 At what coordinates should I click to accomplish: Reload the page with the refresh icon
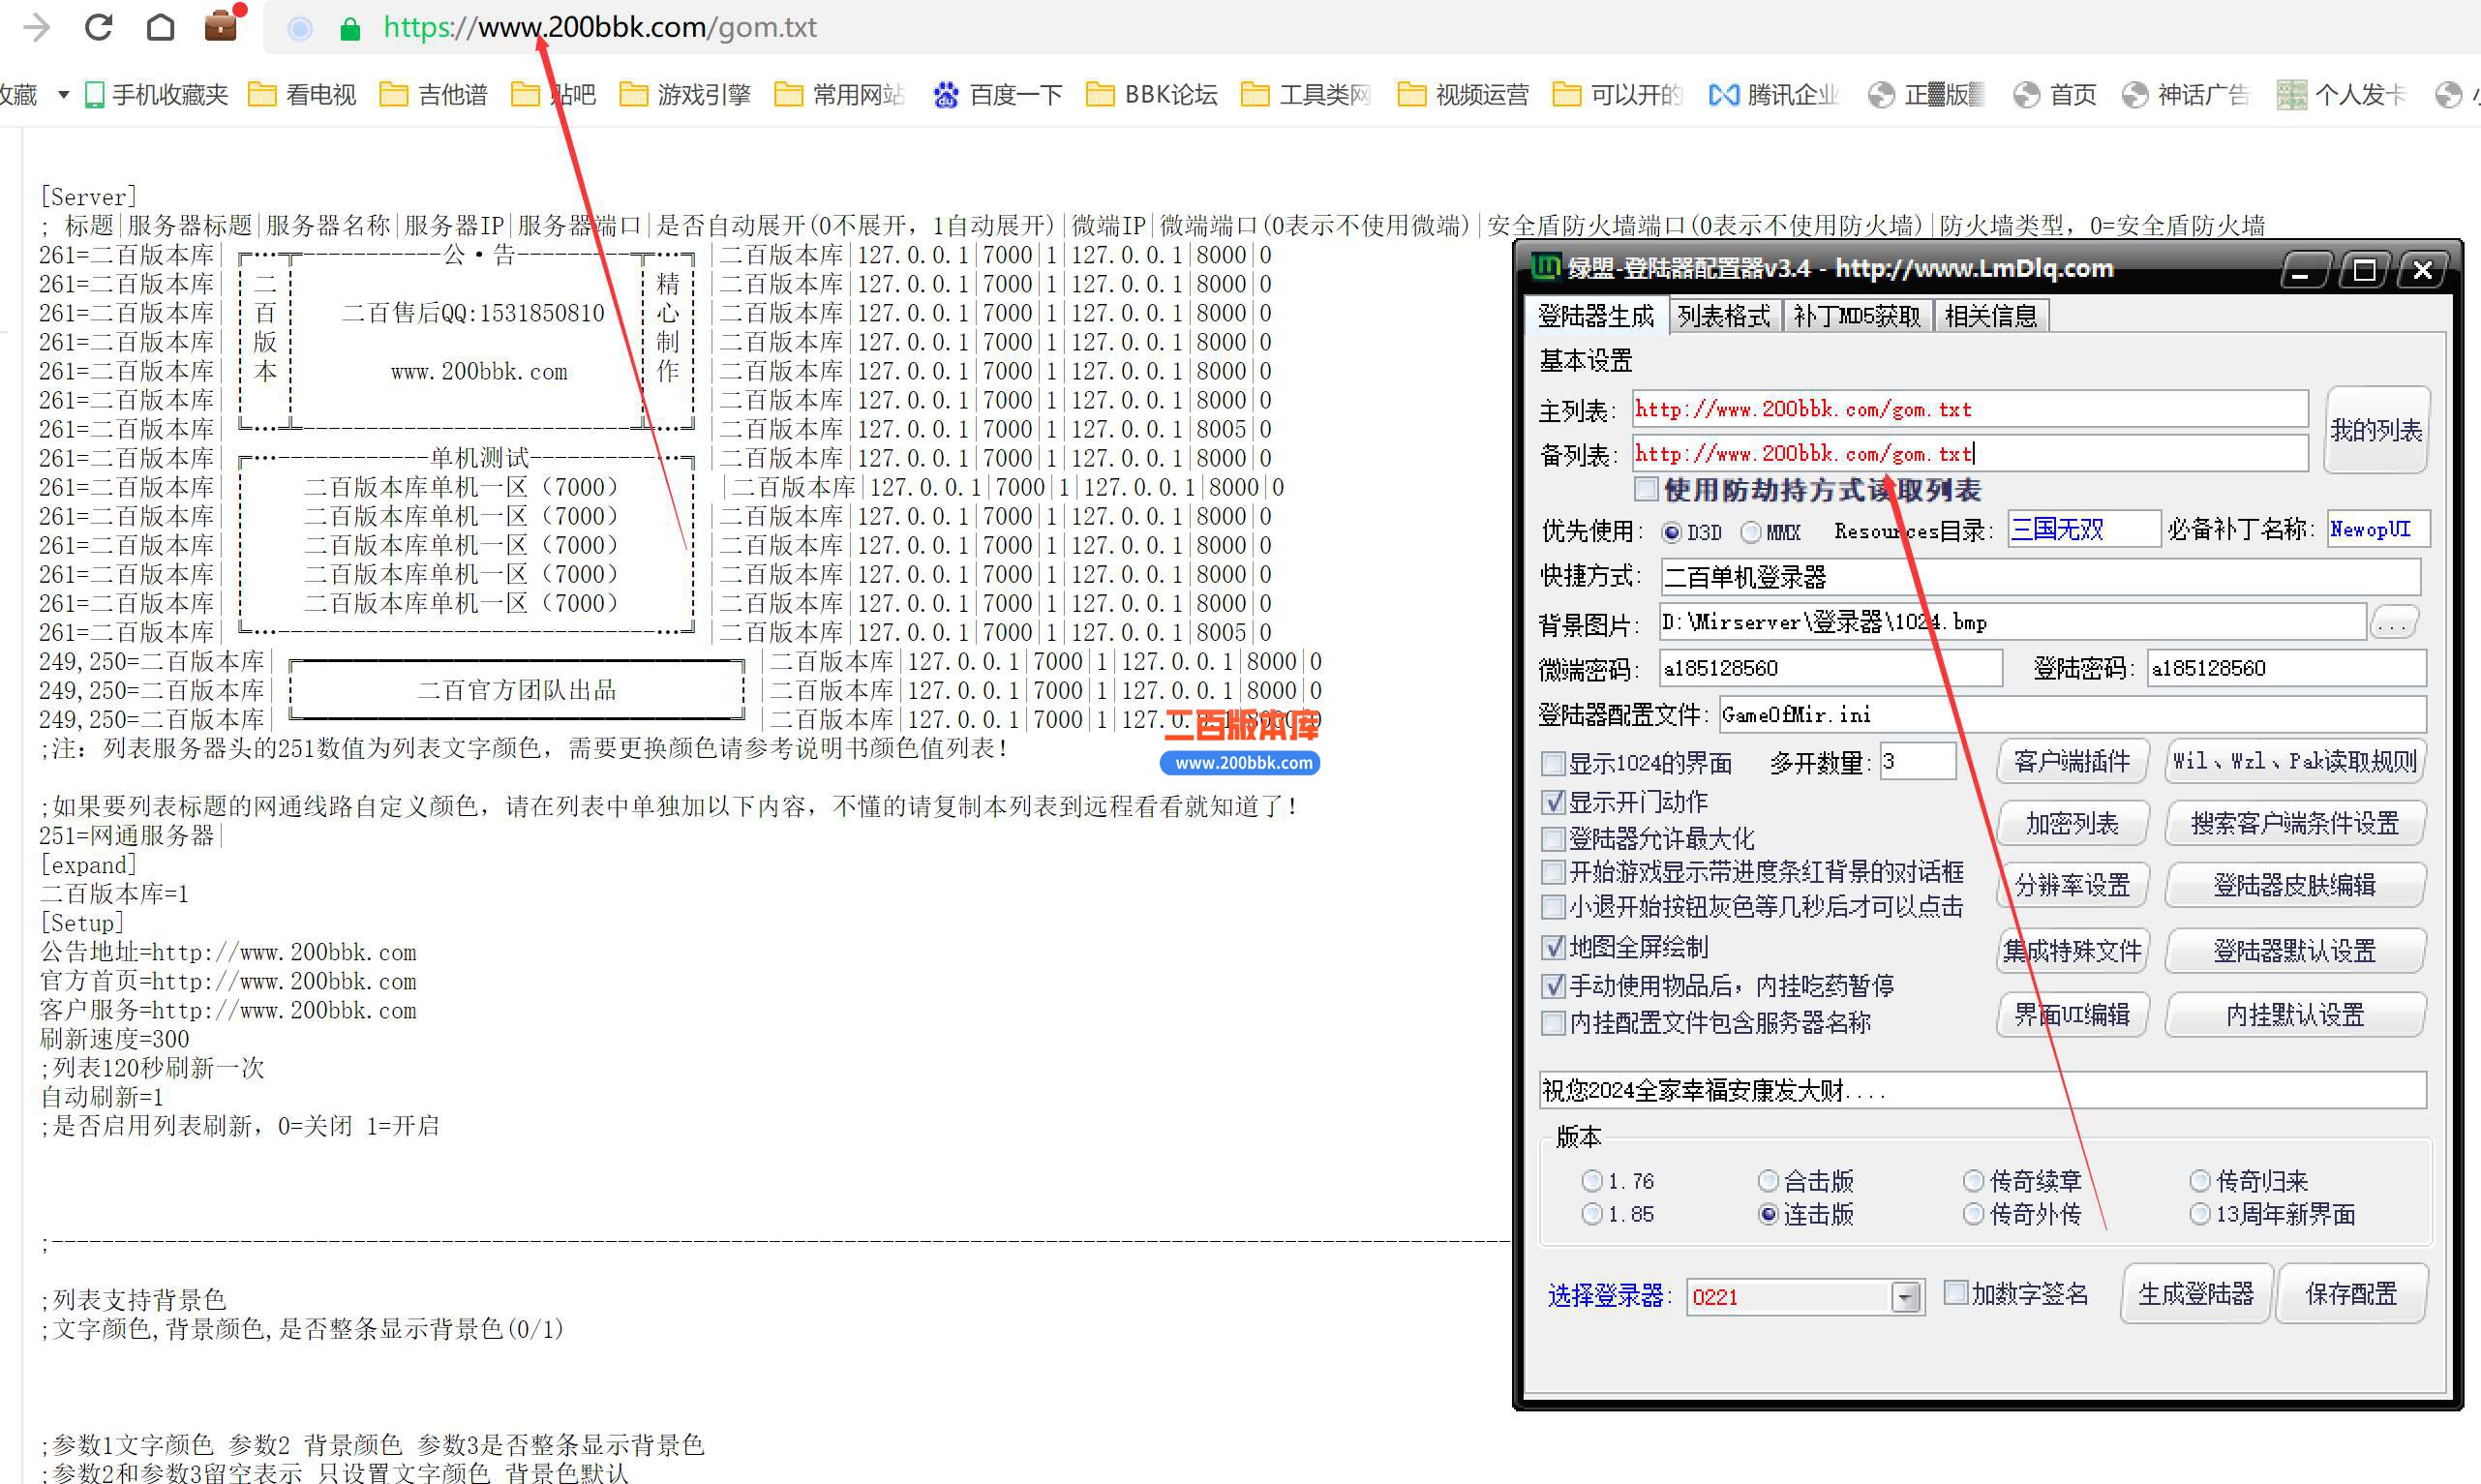(98, 27)
